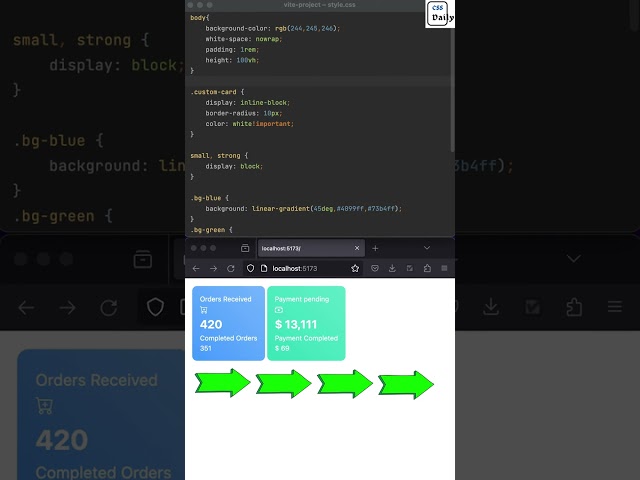Bookmark this page with the star icon

[355, 268]
